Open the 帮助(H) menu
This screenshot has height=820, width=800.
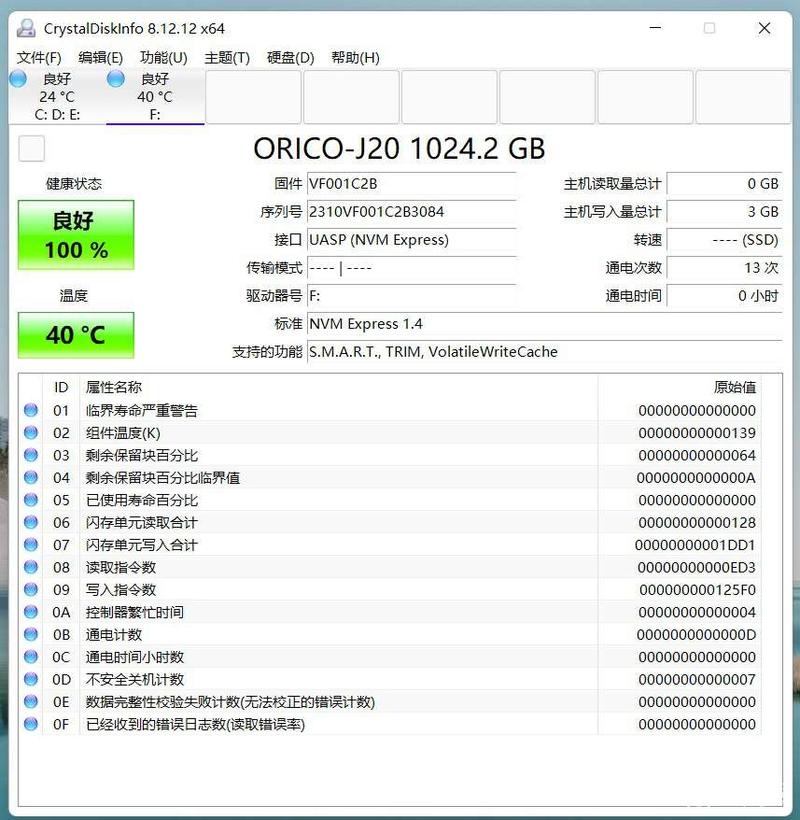pos(356,58)
